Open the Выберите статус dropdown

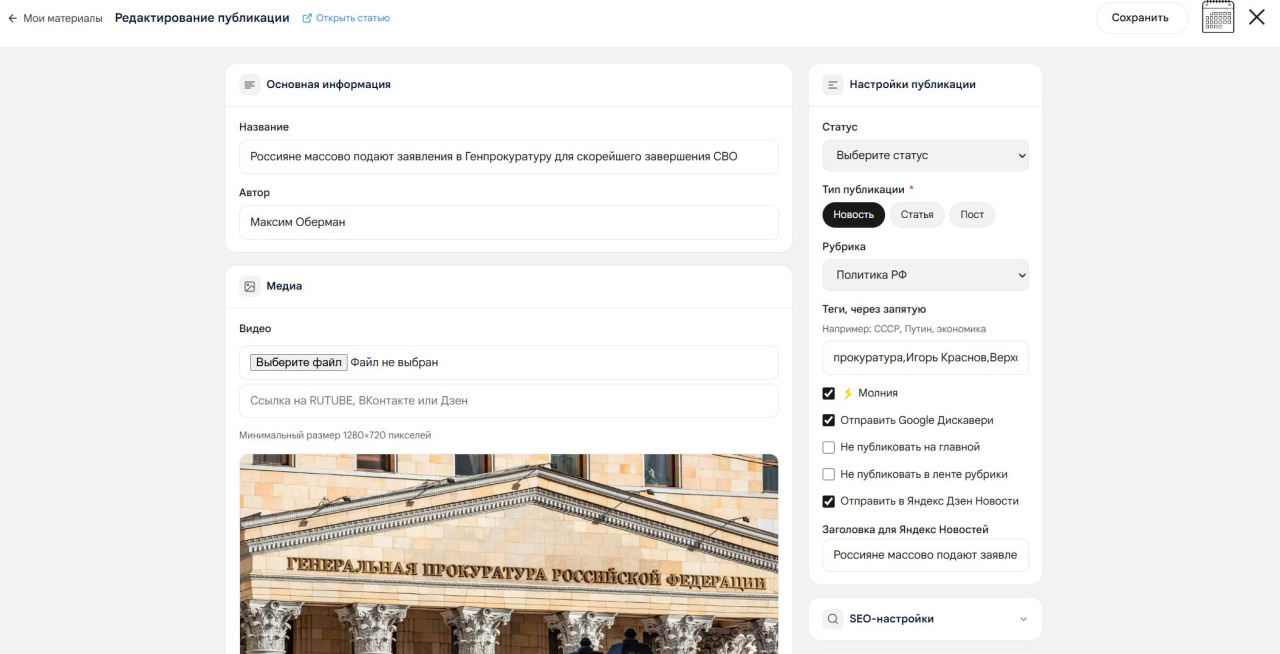pyautogui.click(x=925, y=155)
